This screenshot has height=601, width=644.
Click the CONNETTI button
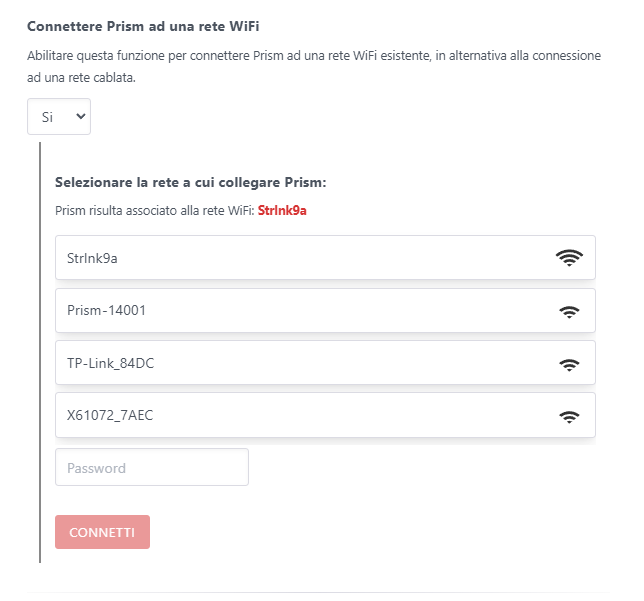pyautogui.click(x=102, y=532)
